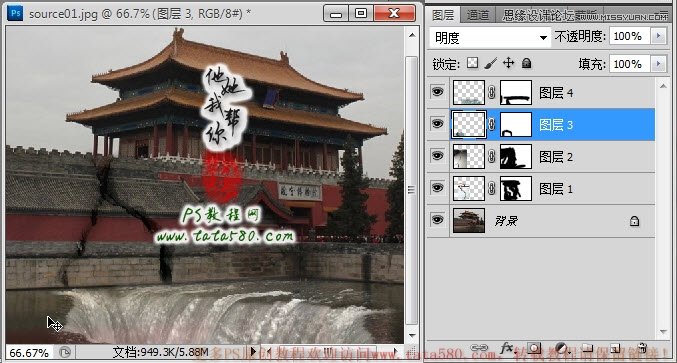Switch to the 图层 tab
This screenshot has width=677, height=363.
443,15
